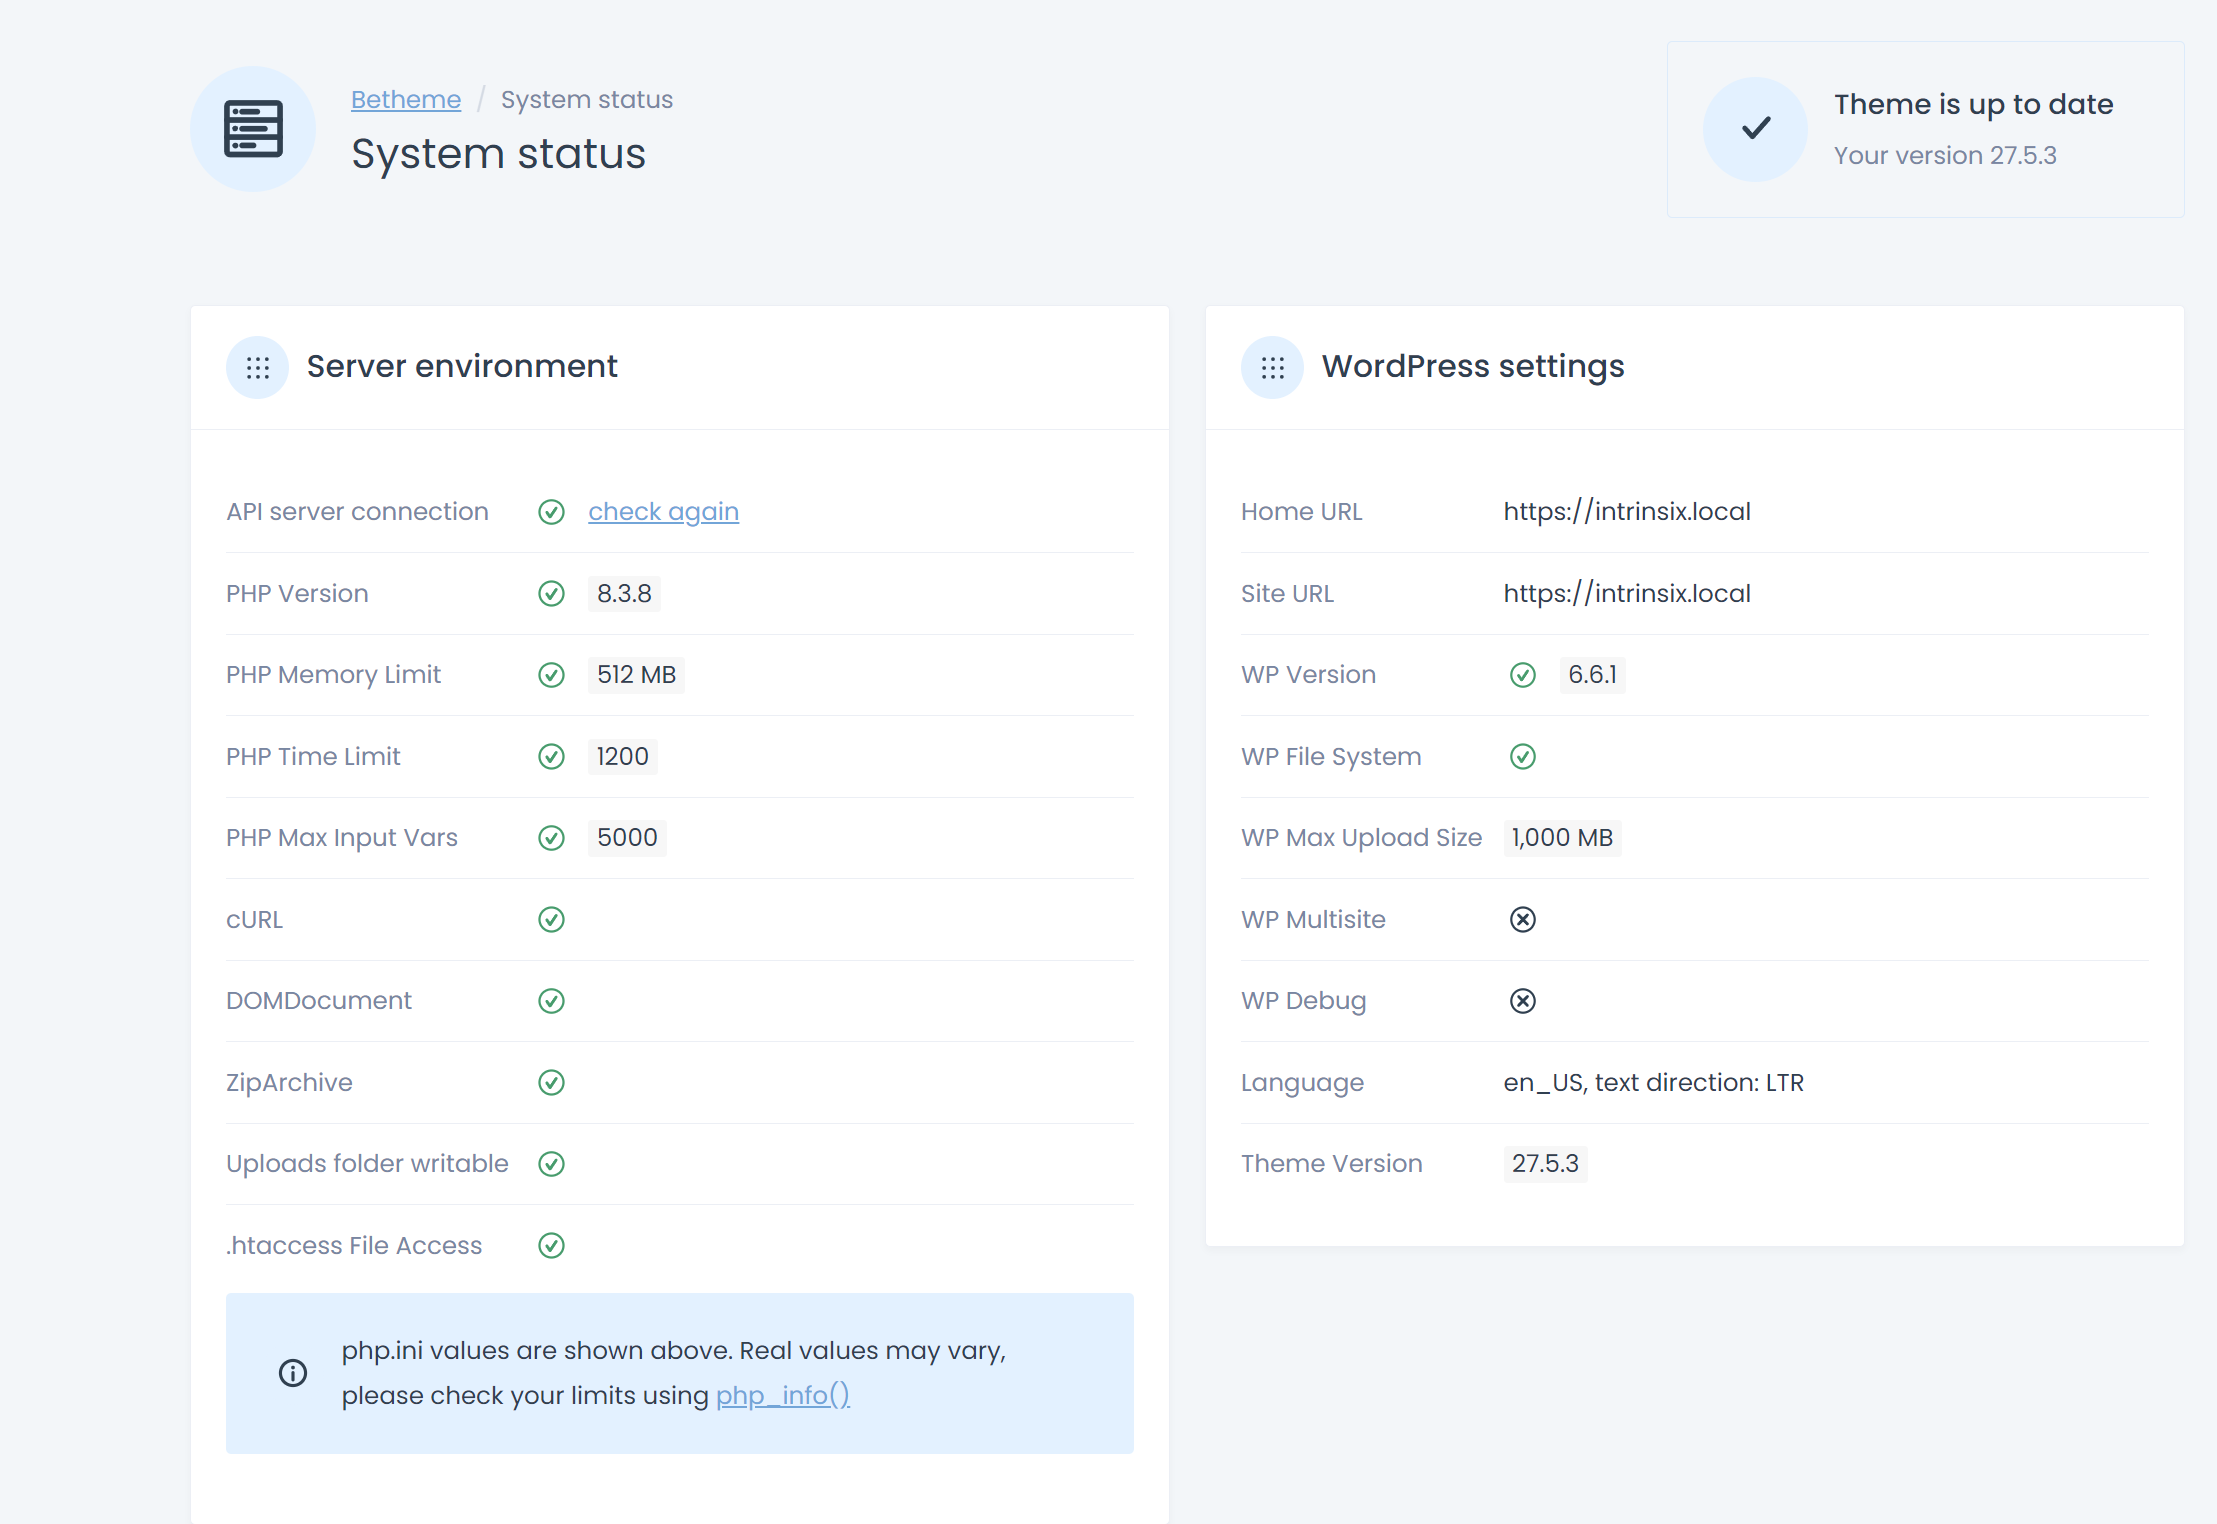Click the WordPress settings heading
2217x1524 pixels.
[x=1473, y=367]
